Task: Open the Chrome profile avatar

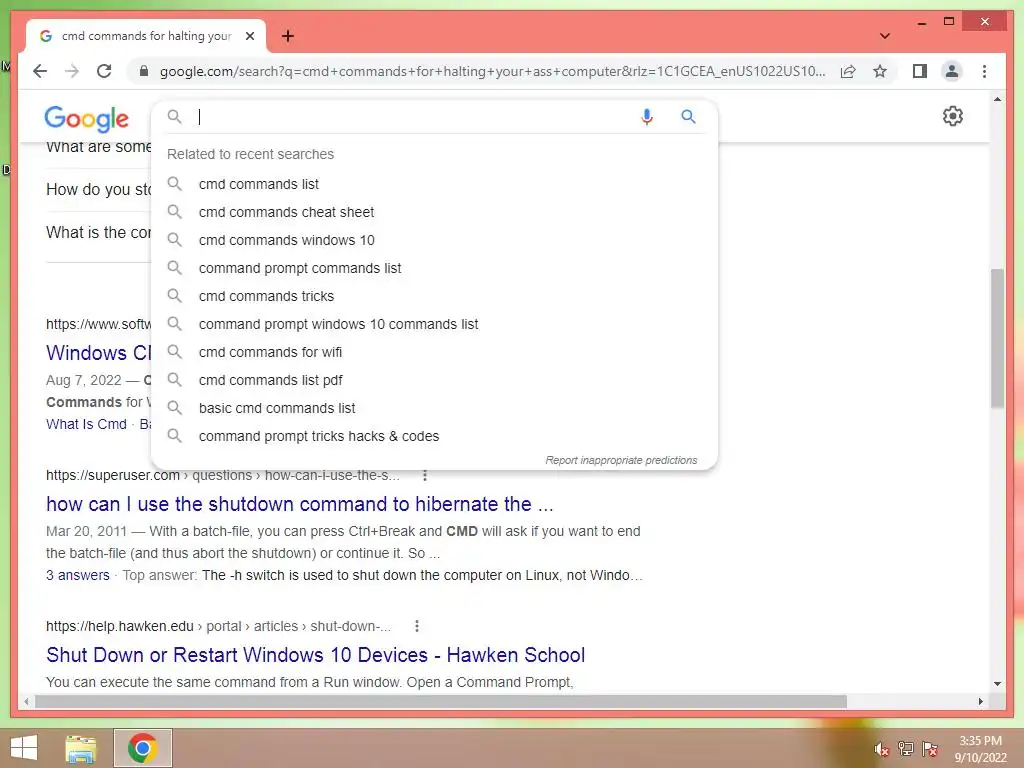Action: 952,71
